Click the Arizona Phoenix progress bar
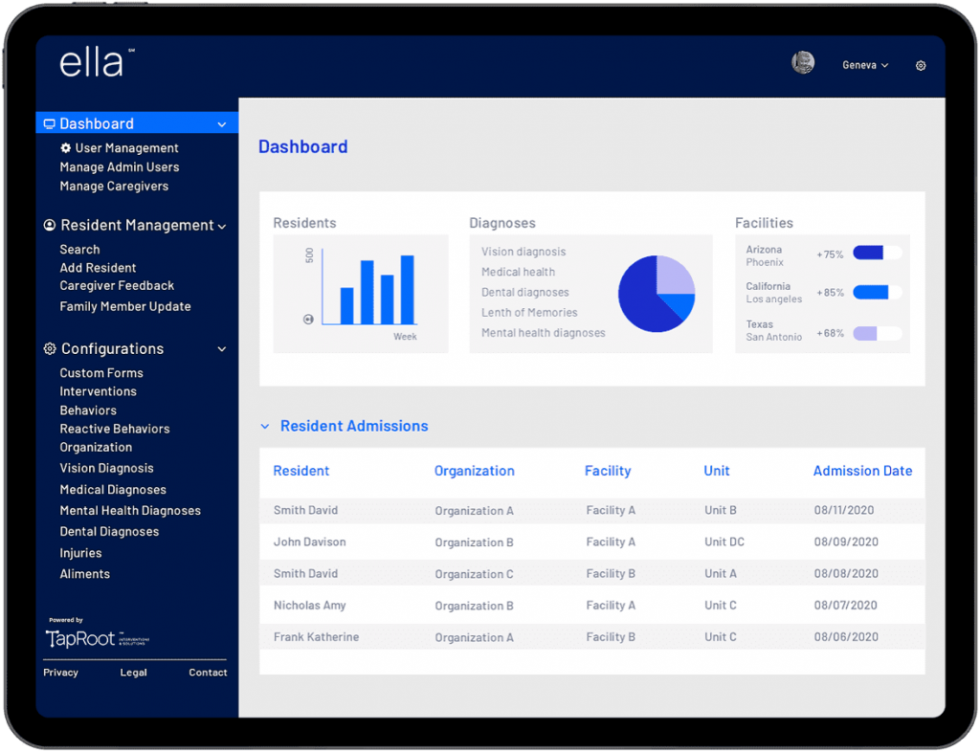 click(x=876, y=253)
